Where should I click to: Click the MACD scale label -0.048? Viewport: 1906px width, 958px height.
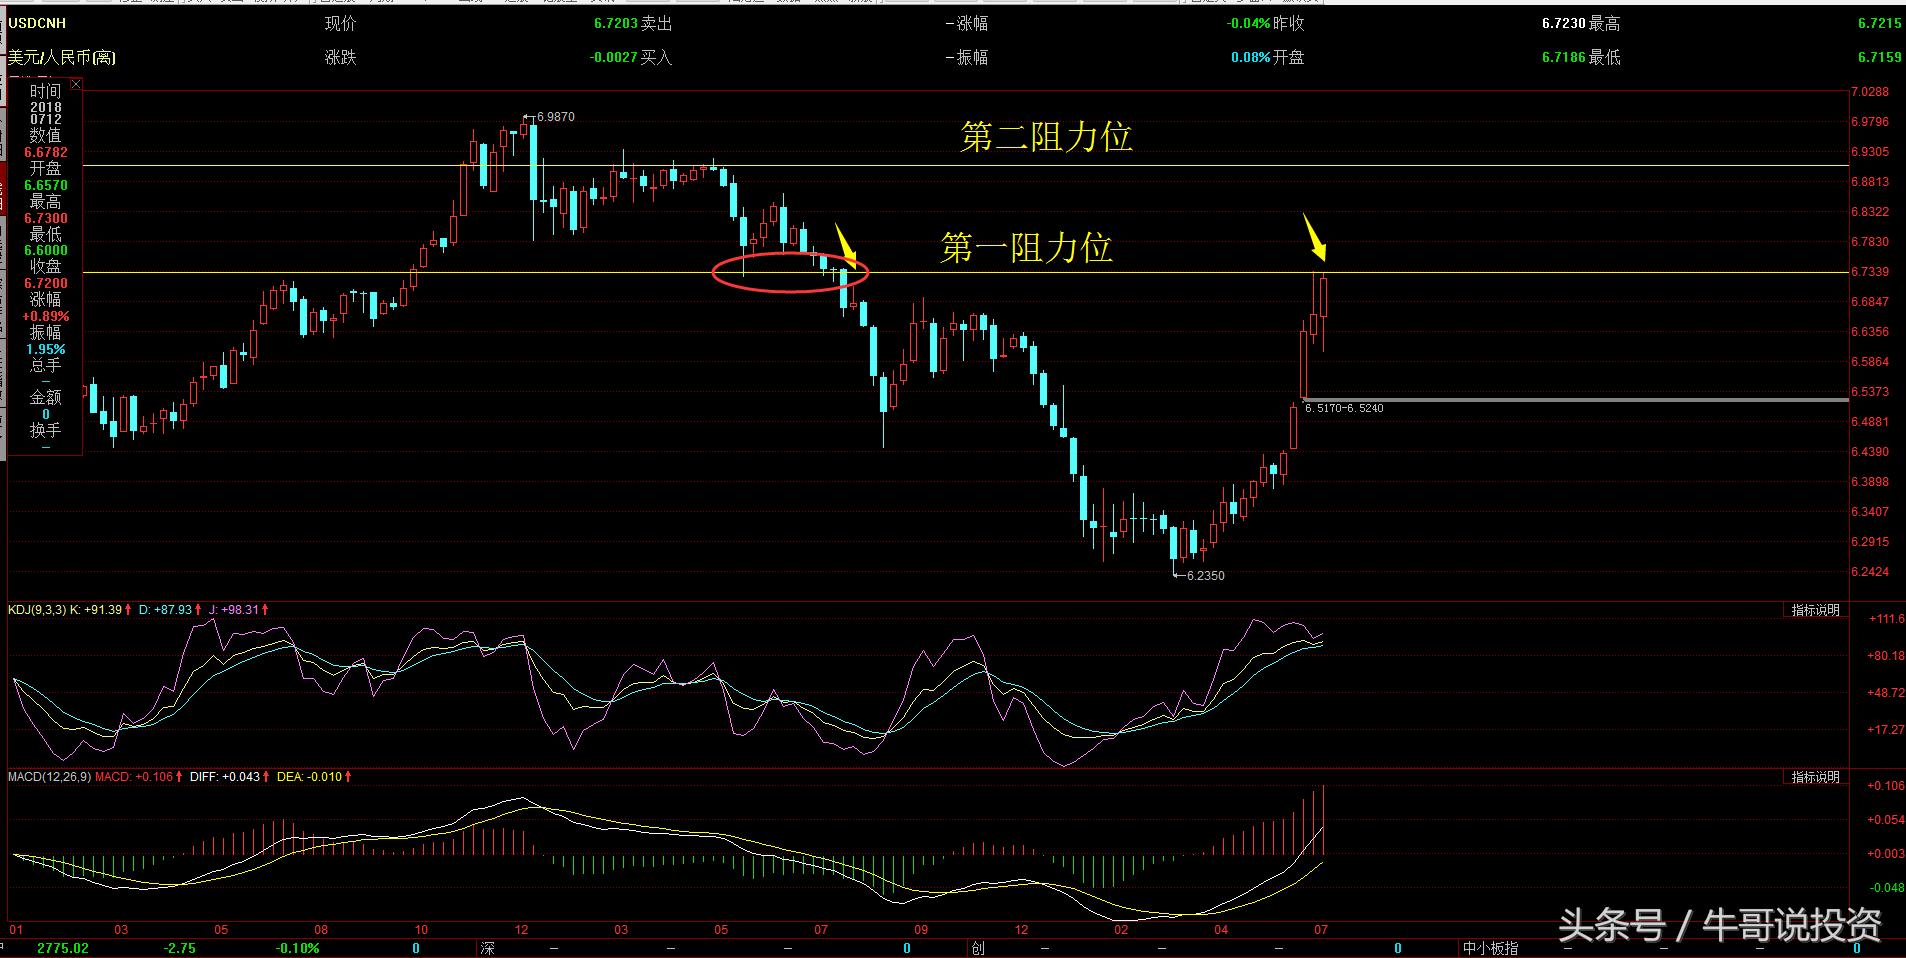coord(1887,888)
